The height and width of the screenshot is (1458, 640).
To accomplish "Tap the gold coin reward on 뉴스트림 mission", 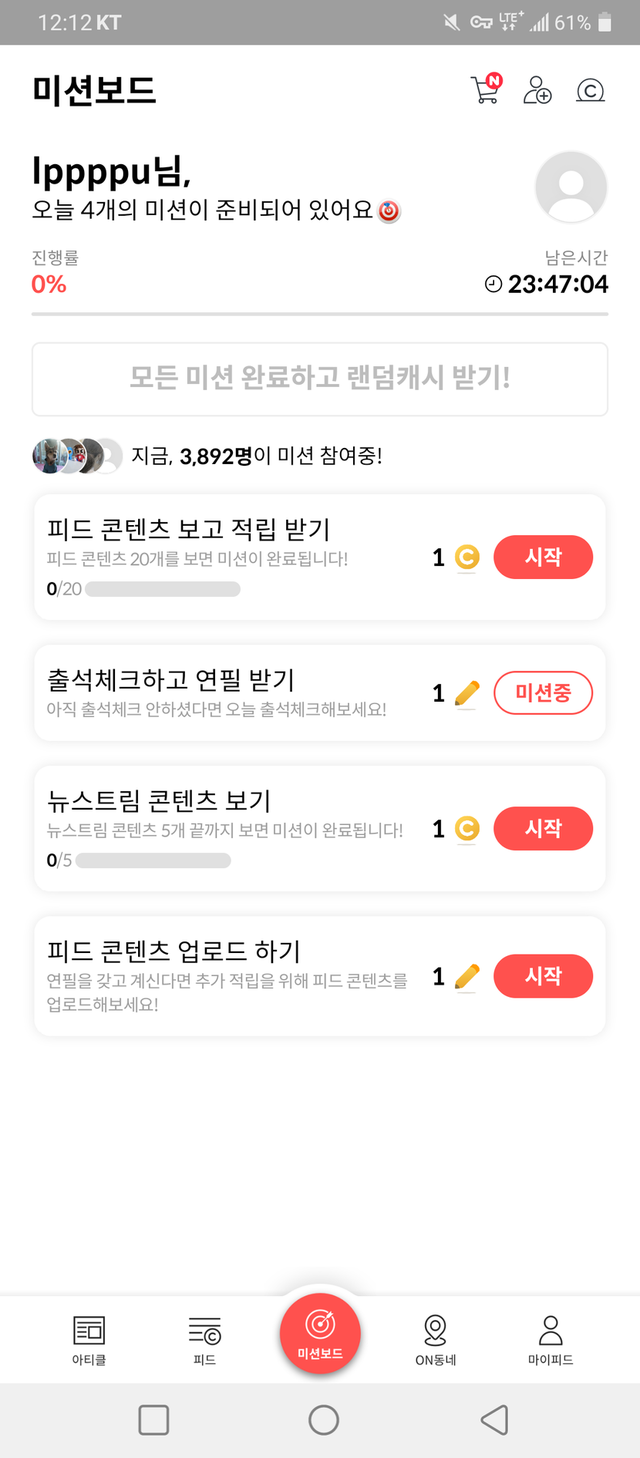I will click(x=466, y=829).
